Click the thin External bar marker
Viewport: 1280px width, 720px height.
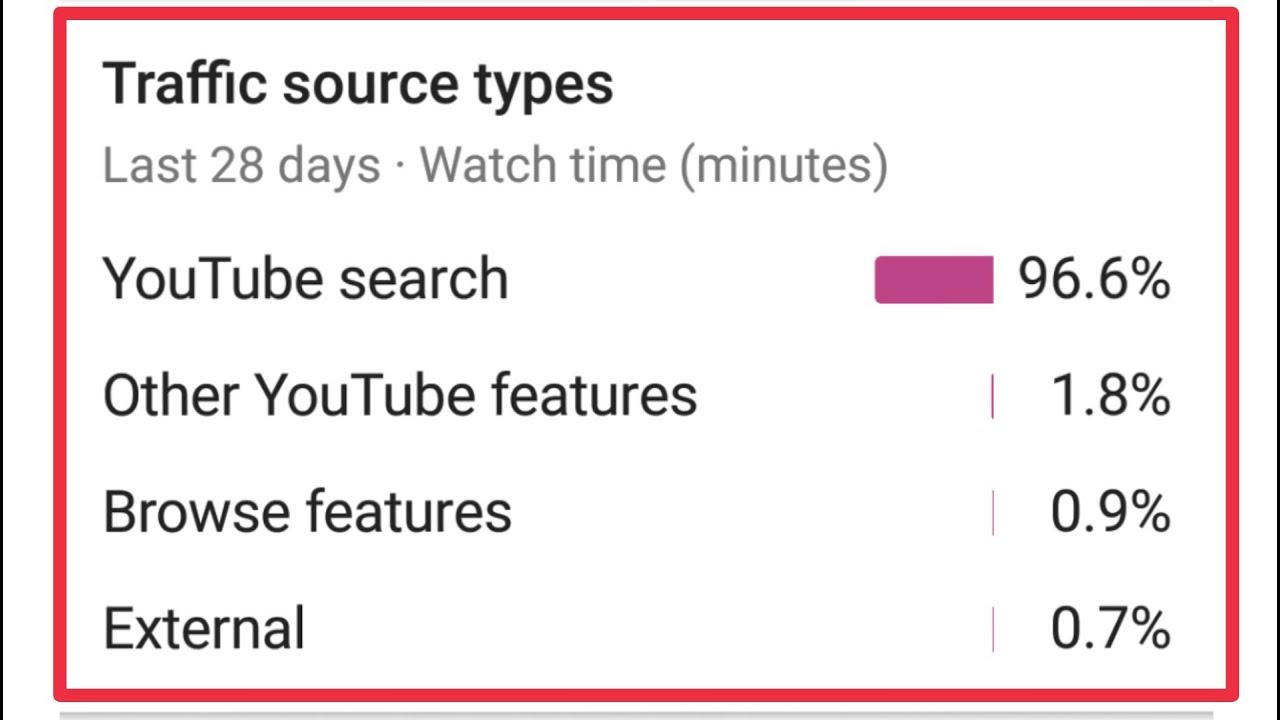click(x=993, y=629)
